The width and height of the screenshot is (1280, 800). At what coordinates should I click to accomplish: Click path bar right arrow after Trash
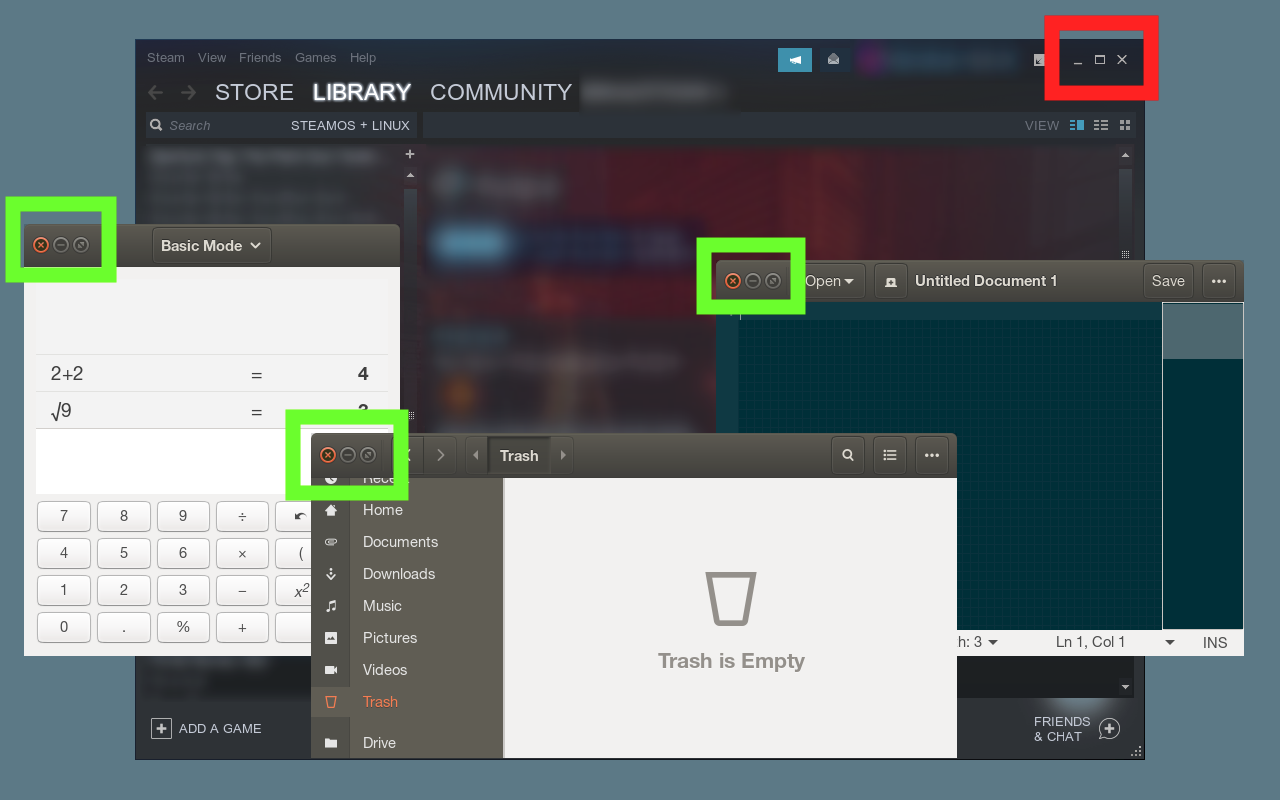click(x=564, y=456)
